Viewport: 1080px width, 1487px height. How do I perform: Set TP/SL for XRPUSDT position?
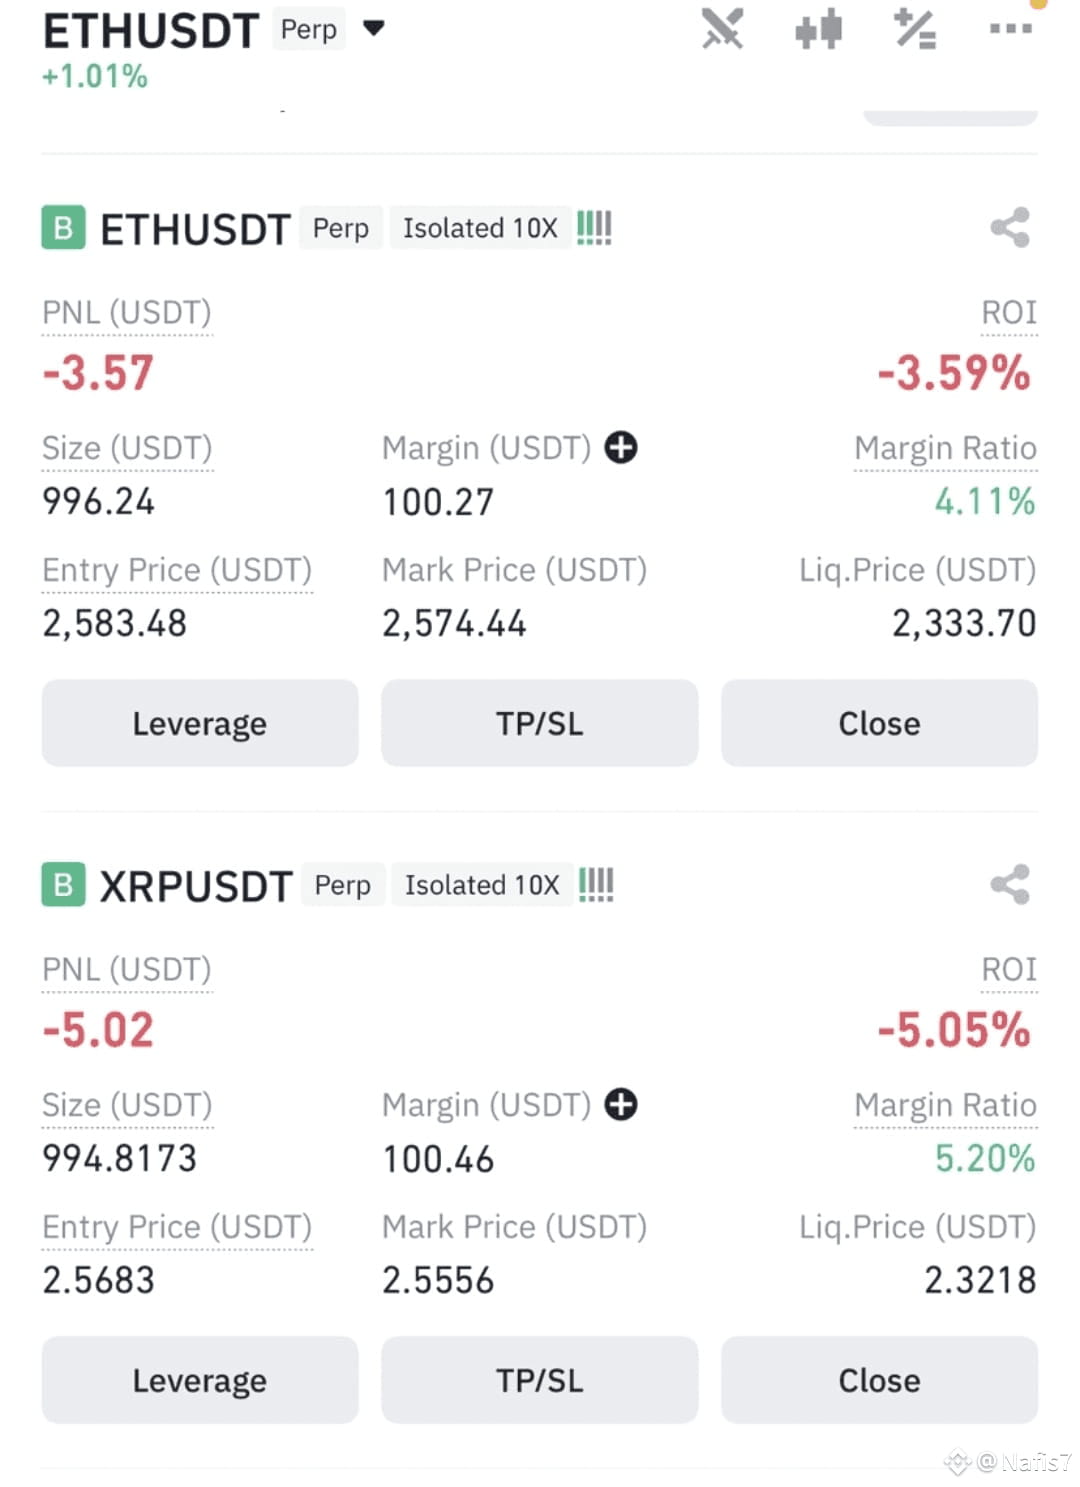540,1380
